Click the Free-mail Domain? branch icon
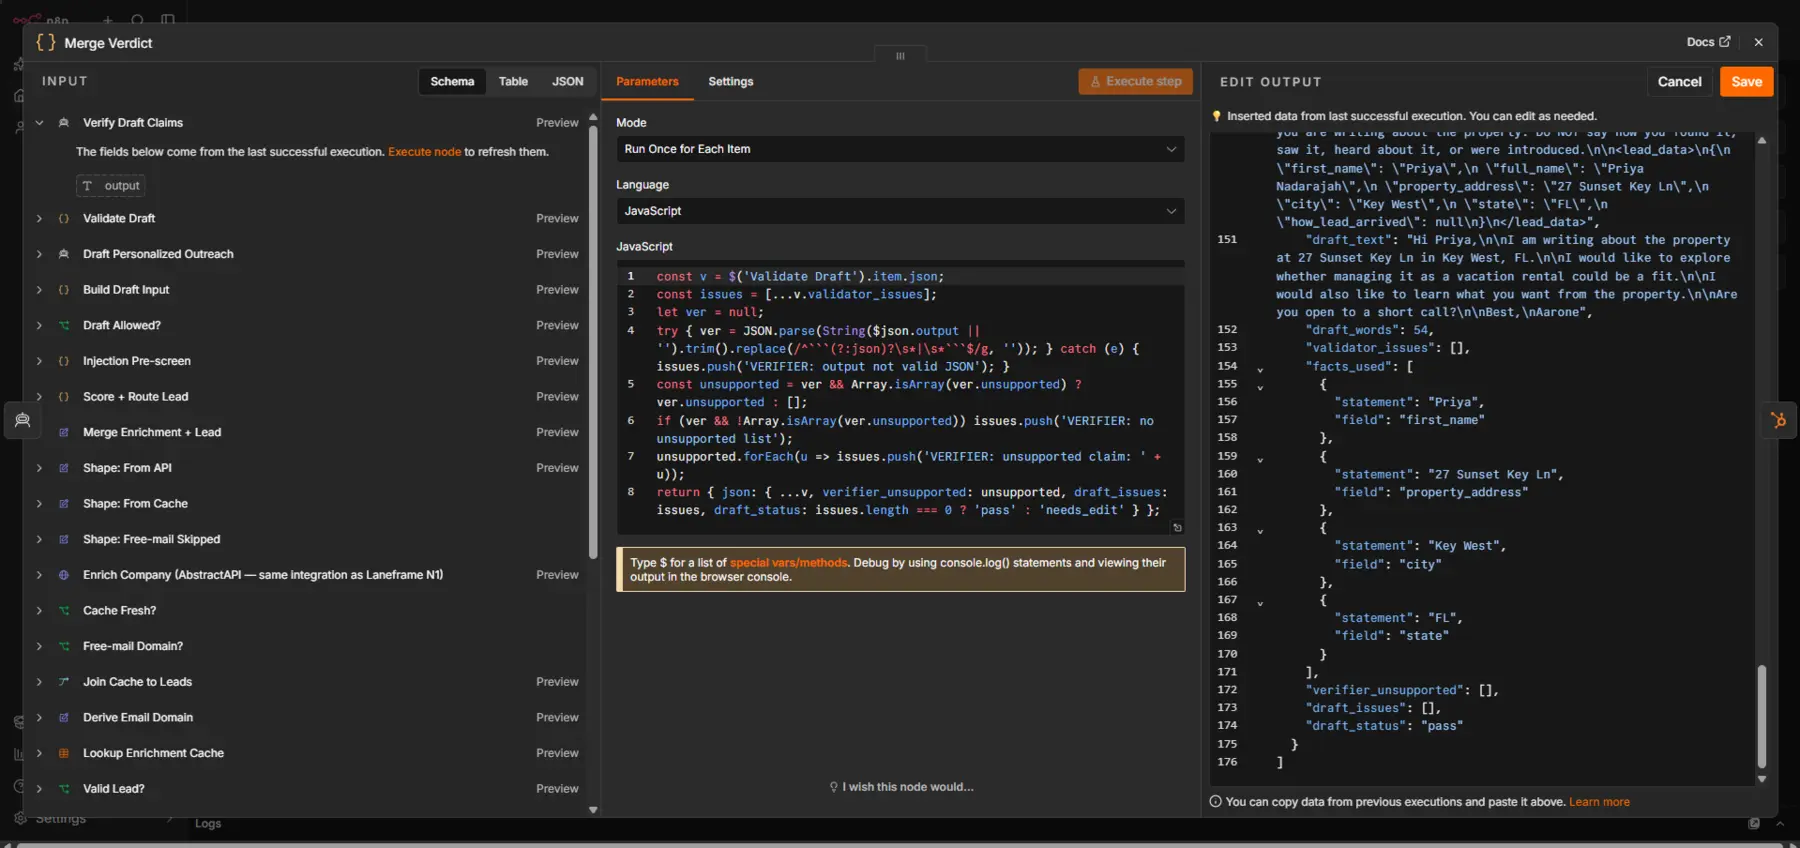The width and height of the screenshot is (1800, 848). tap(64, 647)
